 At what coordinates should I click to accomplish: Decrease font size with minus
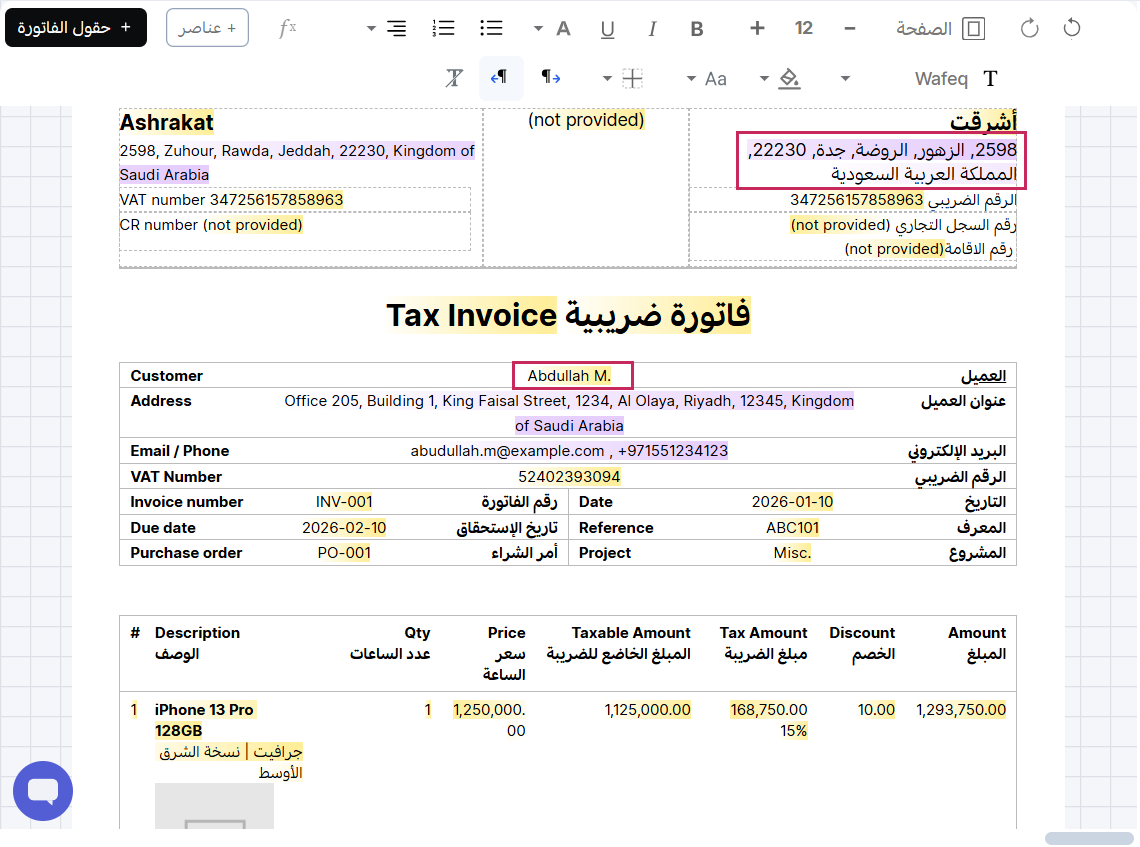[x=850, y=28]
